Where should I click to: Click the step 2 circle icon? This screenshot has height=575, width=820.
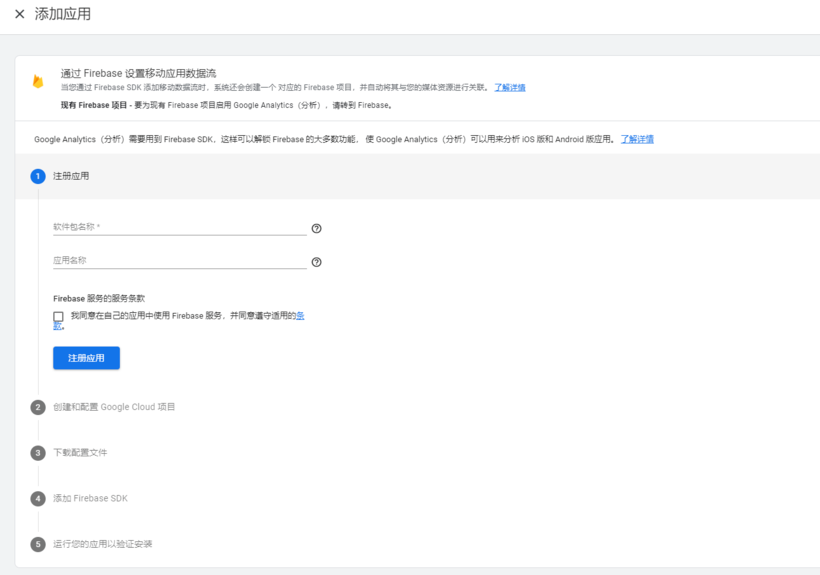(38, 407)
